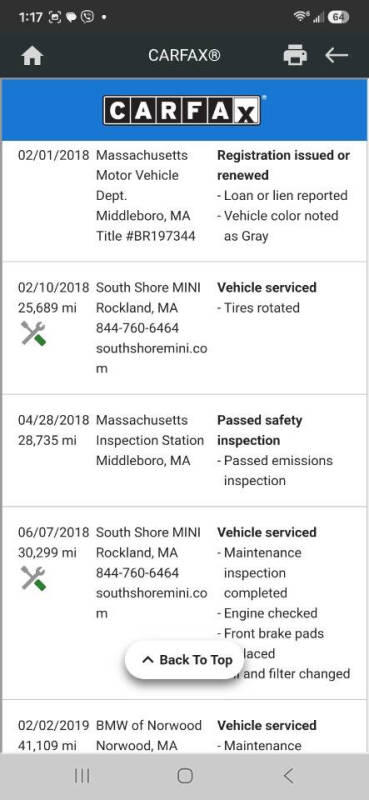Print the CARFAX report
Image resolution: width=369 pixels, height=800 pixels.
(296, 55)
